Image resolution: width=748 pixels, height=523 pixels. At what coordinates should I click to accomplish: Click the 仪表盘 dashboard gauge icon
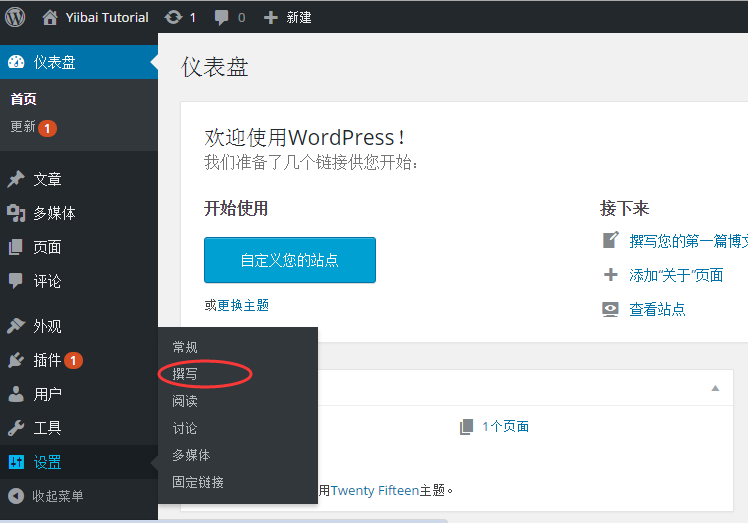click(x=16, y=62)
